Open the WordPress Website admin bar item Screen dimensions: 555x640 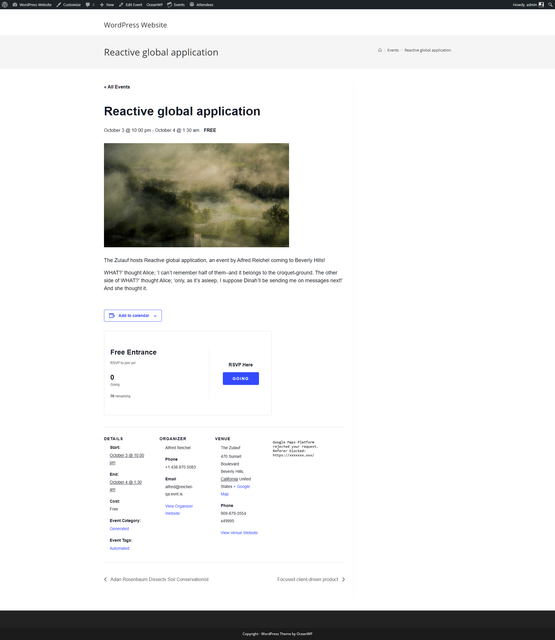pos(32,4)
